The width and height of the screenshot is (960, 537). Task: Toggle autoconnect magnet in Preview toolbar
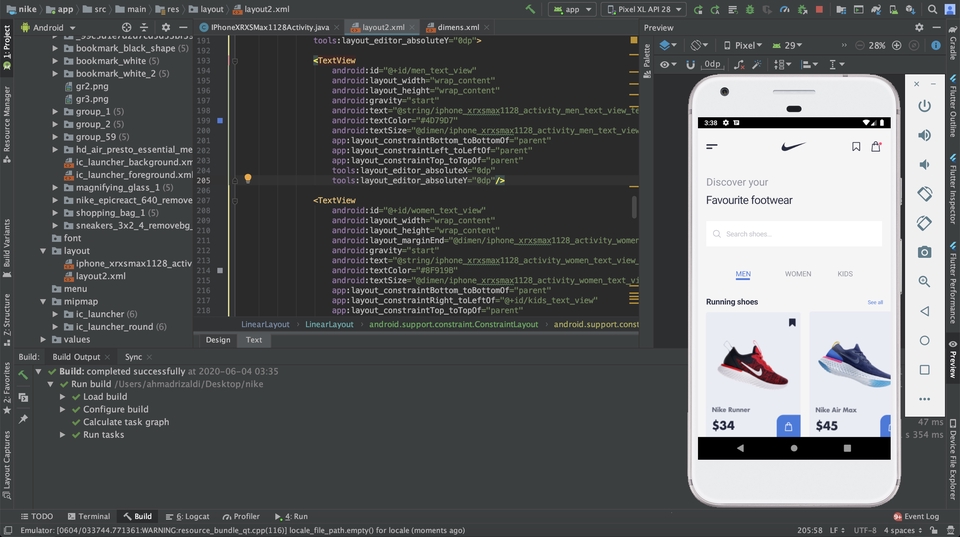(690, 64)
